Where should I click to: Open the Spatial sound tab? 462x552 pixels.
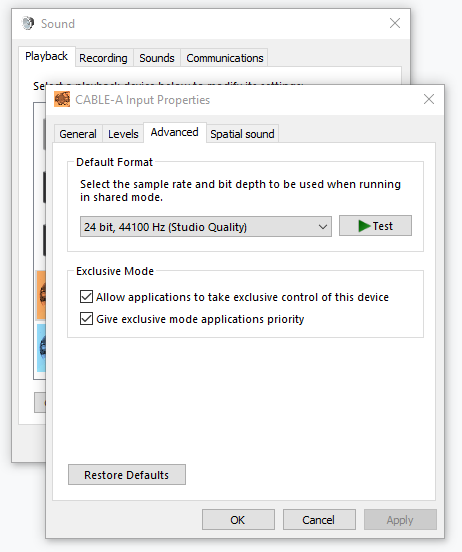[x=242, y=134]
